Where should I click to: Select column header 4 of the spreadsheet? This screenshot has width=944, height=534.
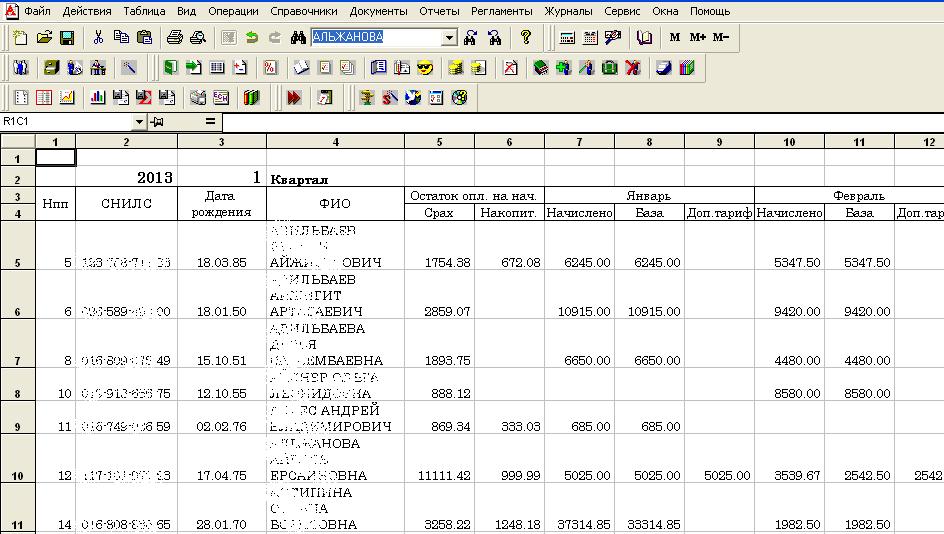[x=335, y=142]
